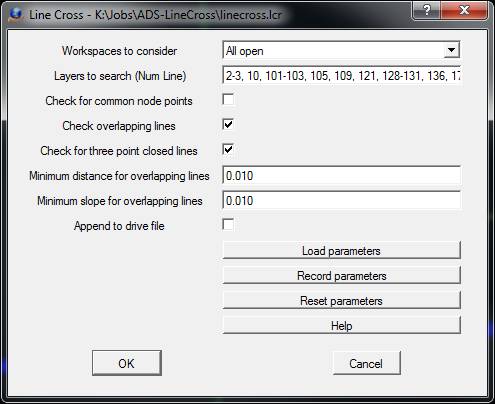Click the Load parameters button
Viewport: 495px width, 404px height.
point(341,250)
